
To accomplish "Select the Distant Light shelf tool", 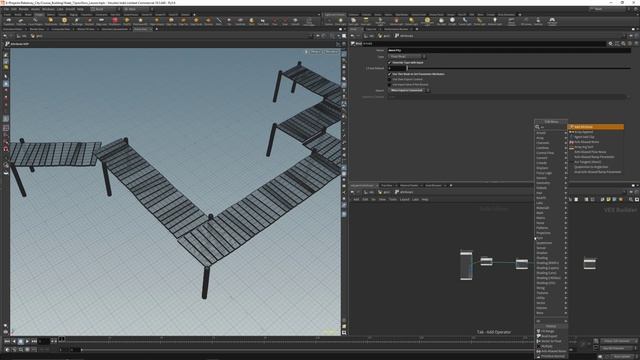I will (x=411, y=21).
